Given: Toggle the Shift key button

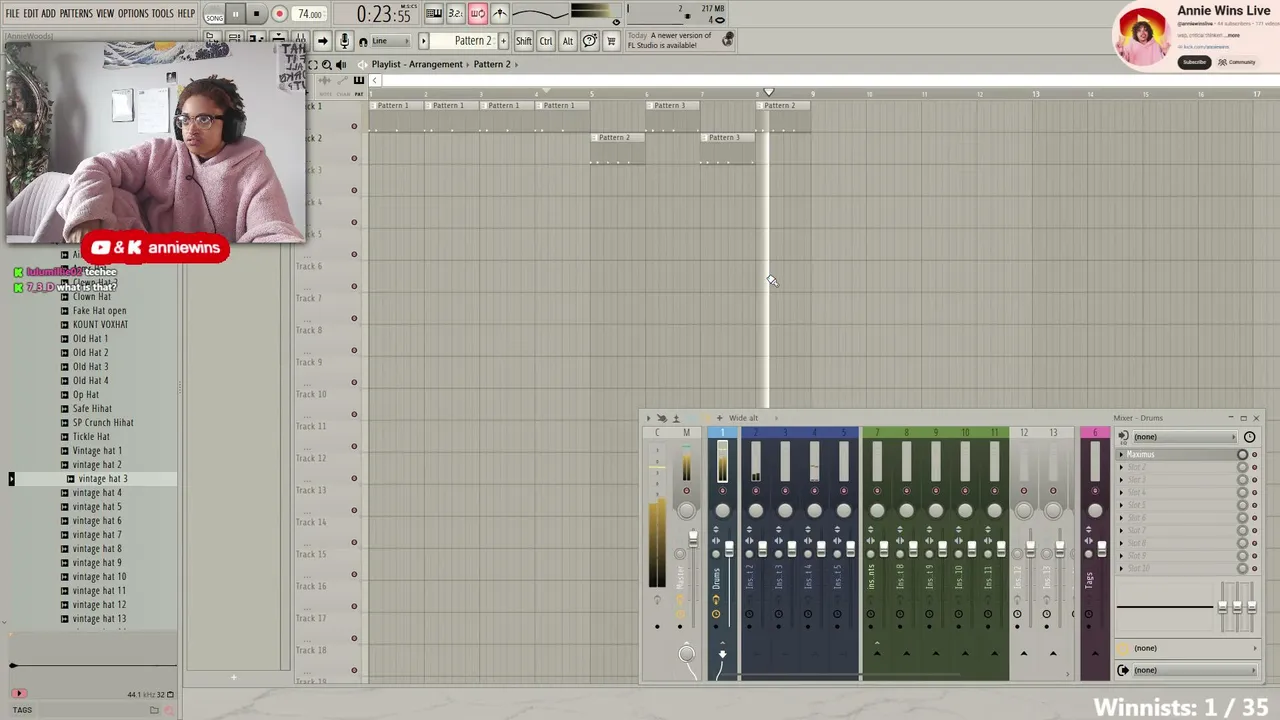Looking at the screenshot, I should [524, 41].
